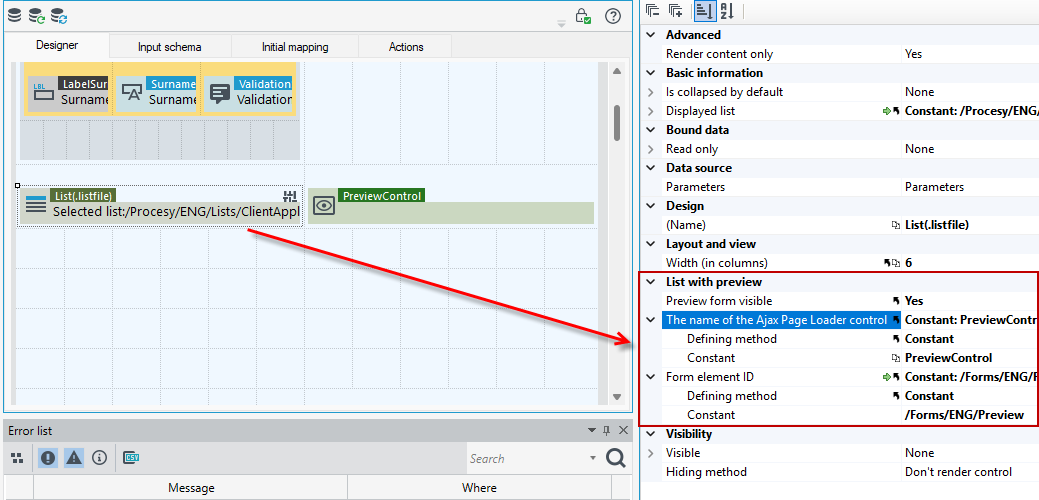Click the (Name) value List(.listfile)
The width and height of the screenshot is (1039, 500).
(x=937, y=225)
